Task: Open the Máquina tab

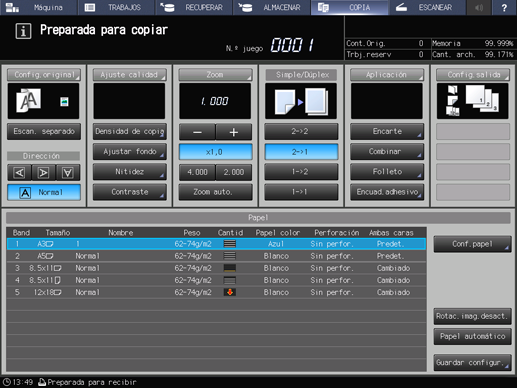Action: point(39,7)
